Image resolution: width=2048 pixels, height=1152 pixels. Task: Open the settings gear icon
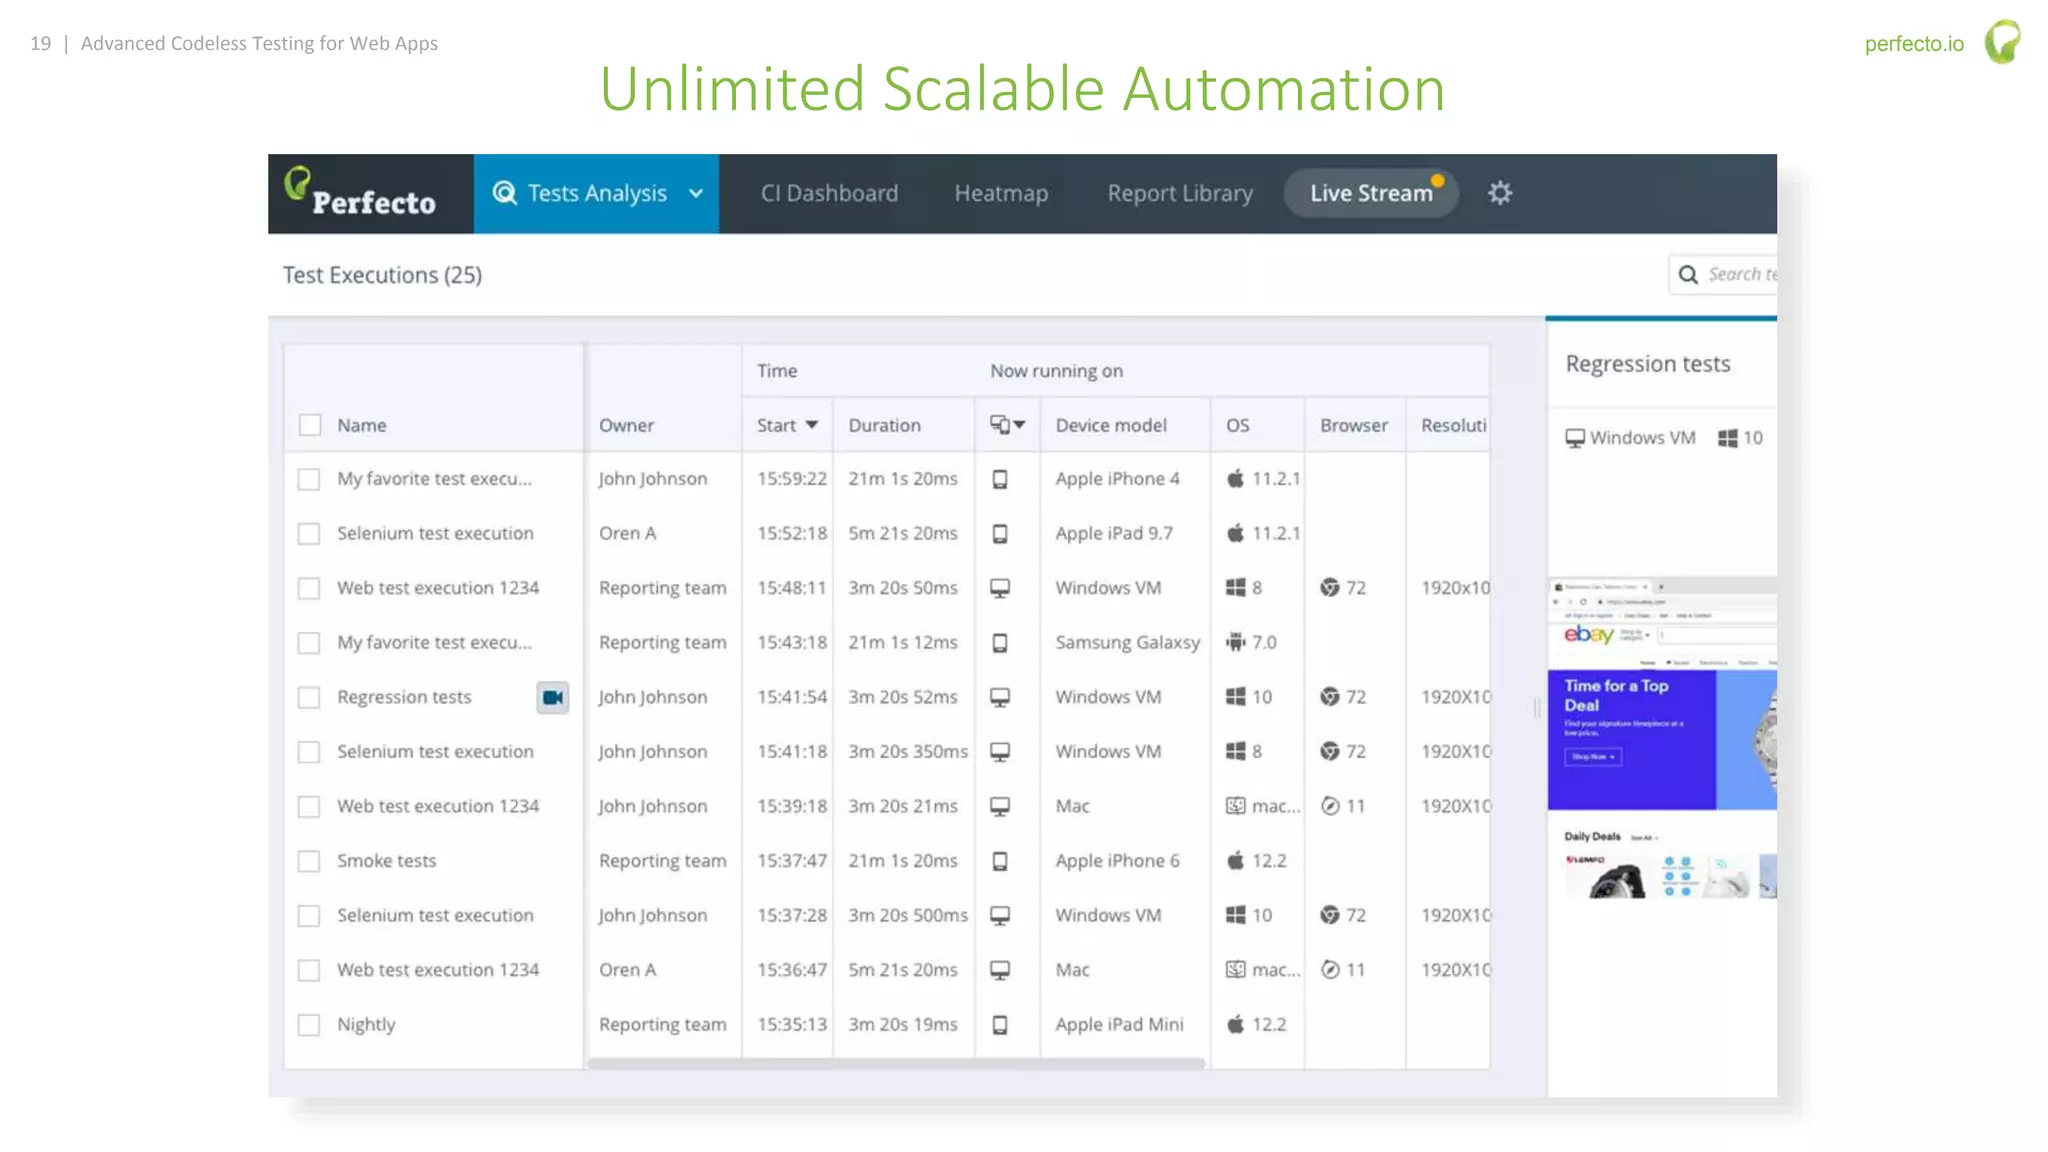tap(1499, 193)
